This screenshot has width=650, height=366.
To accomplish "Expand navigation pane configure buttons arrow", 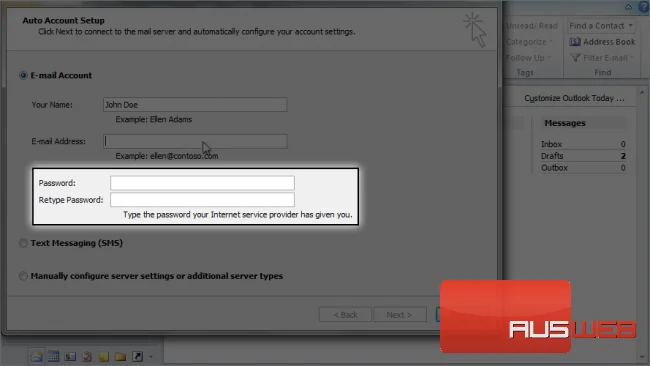I will point(151,356).
